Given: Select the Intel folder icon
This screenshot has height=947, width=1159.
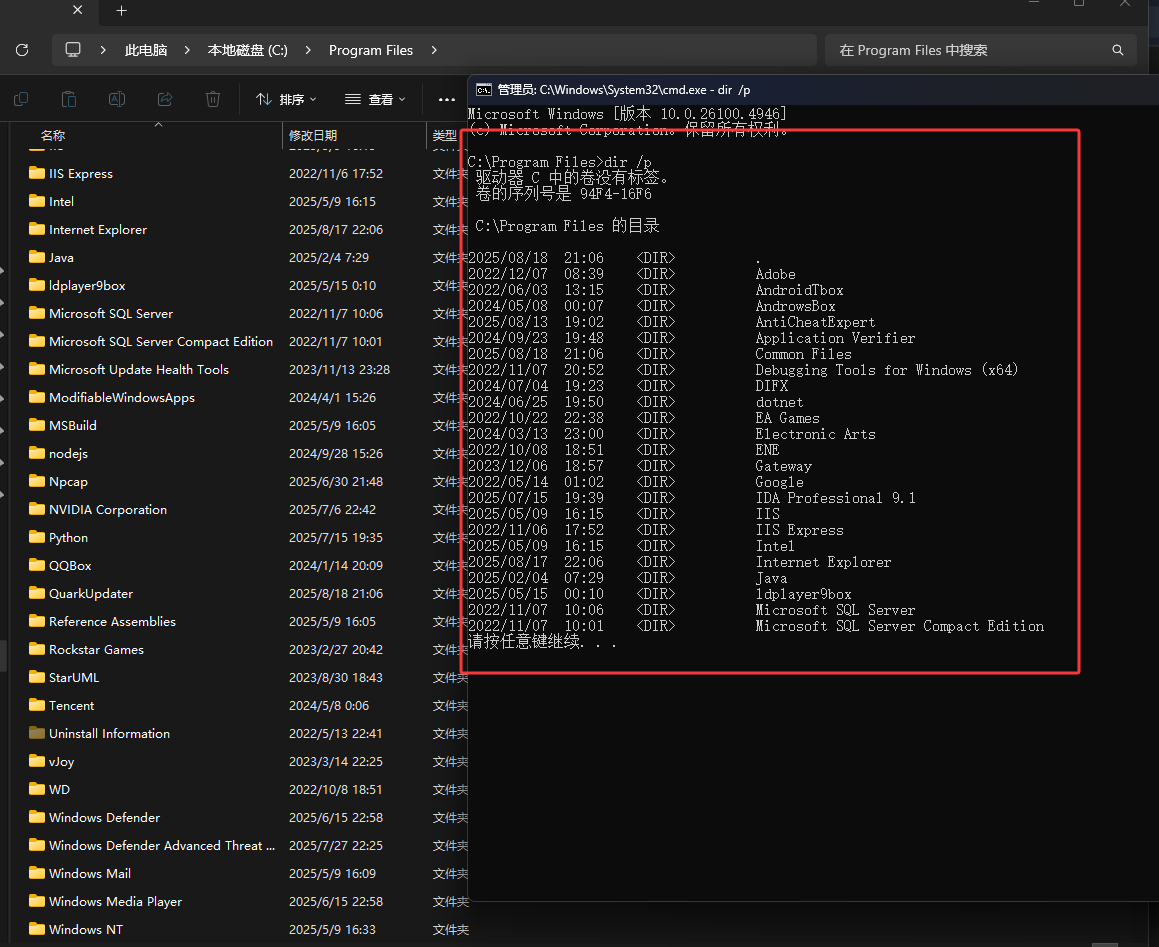Looking at the screenshot, I should click(37, 201).
